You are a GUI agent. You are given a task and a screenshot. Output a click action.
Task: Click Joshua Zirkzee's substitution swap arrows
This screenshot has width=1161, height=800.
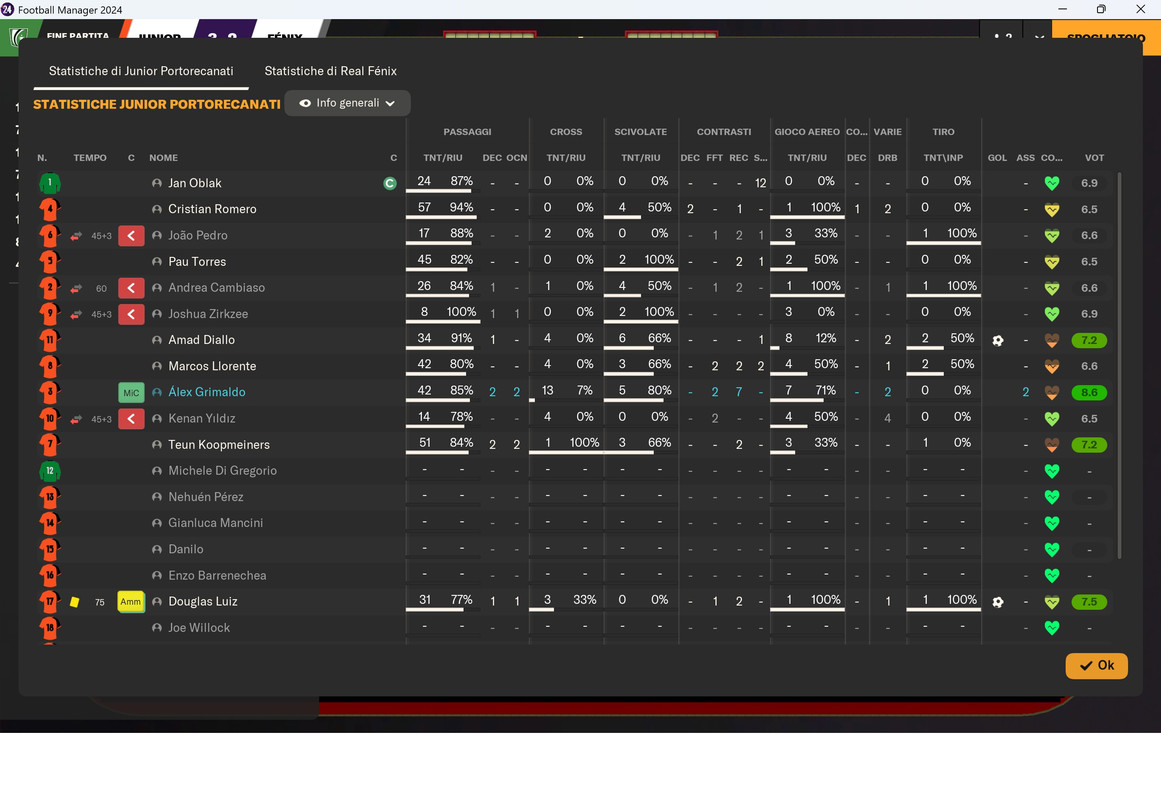76,314
